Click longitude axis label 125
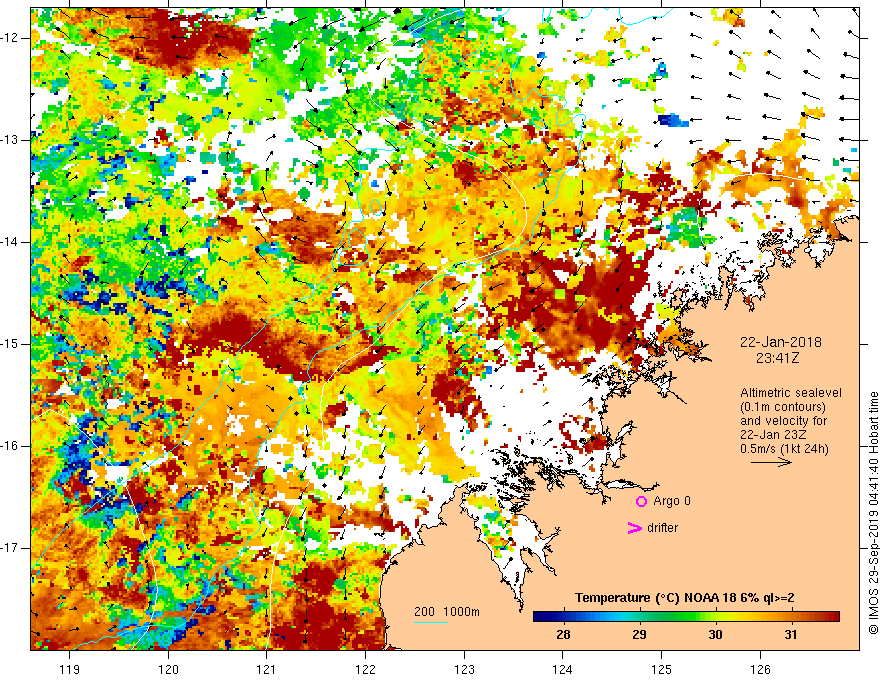Image resolution: width=880 pixels, height=680 pixels. [662, 670]
